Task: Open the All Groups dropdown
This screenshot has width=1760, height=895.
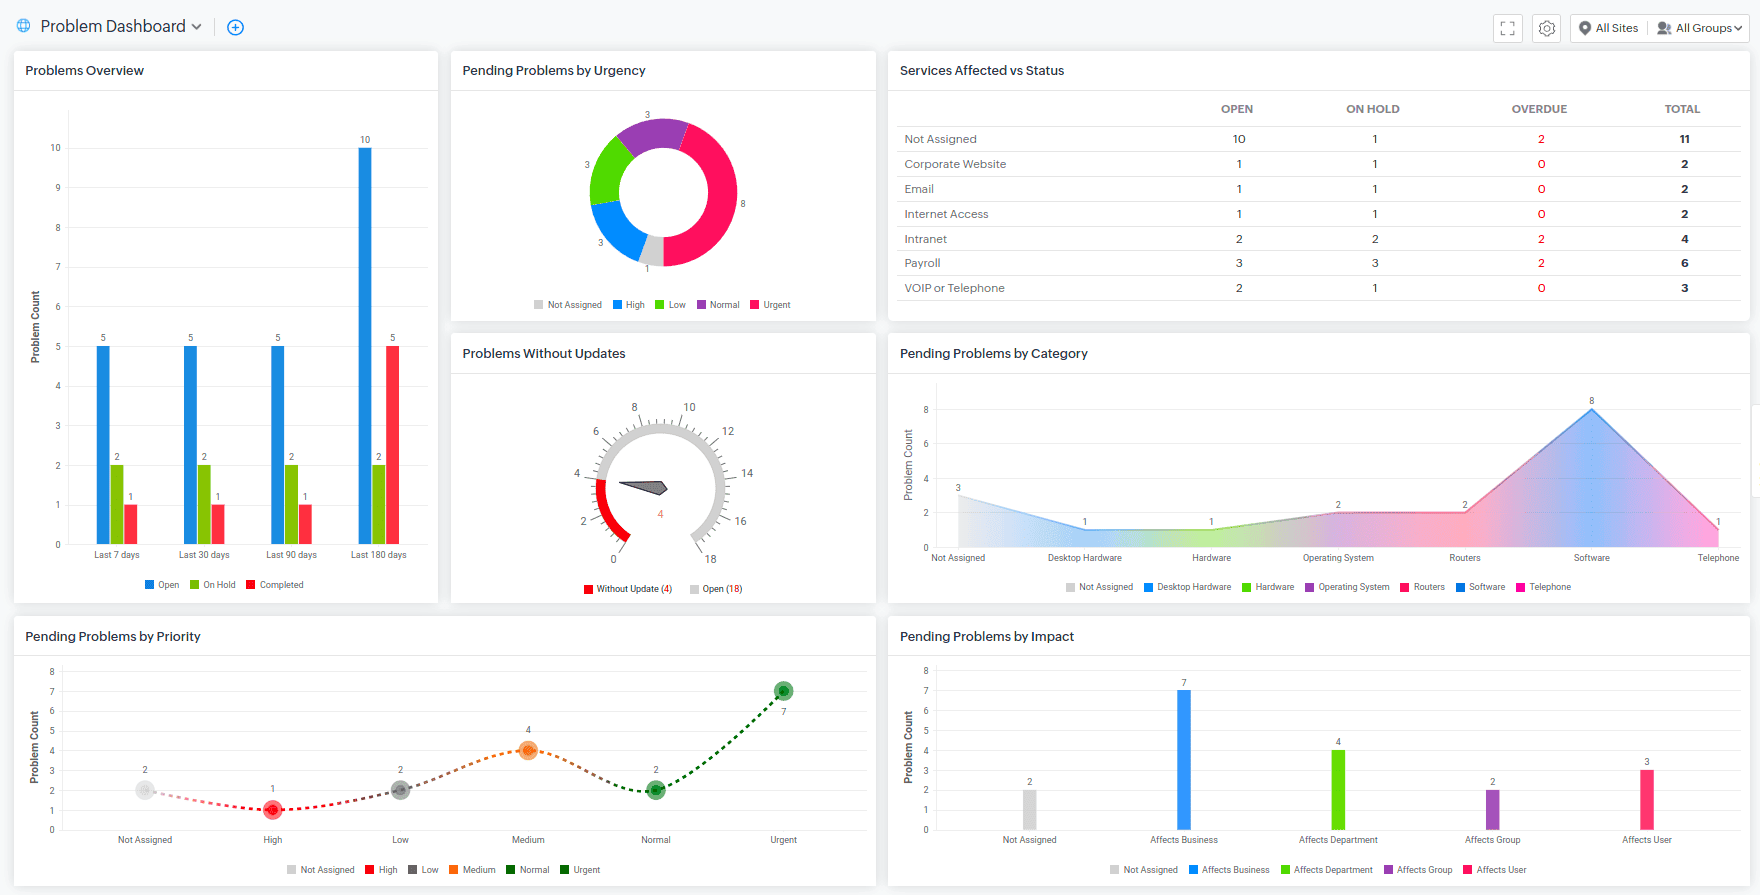Action: [x=1700, y=28]
